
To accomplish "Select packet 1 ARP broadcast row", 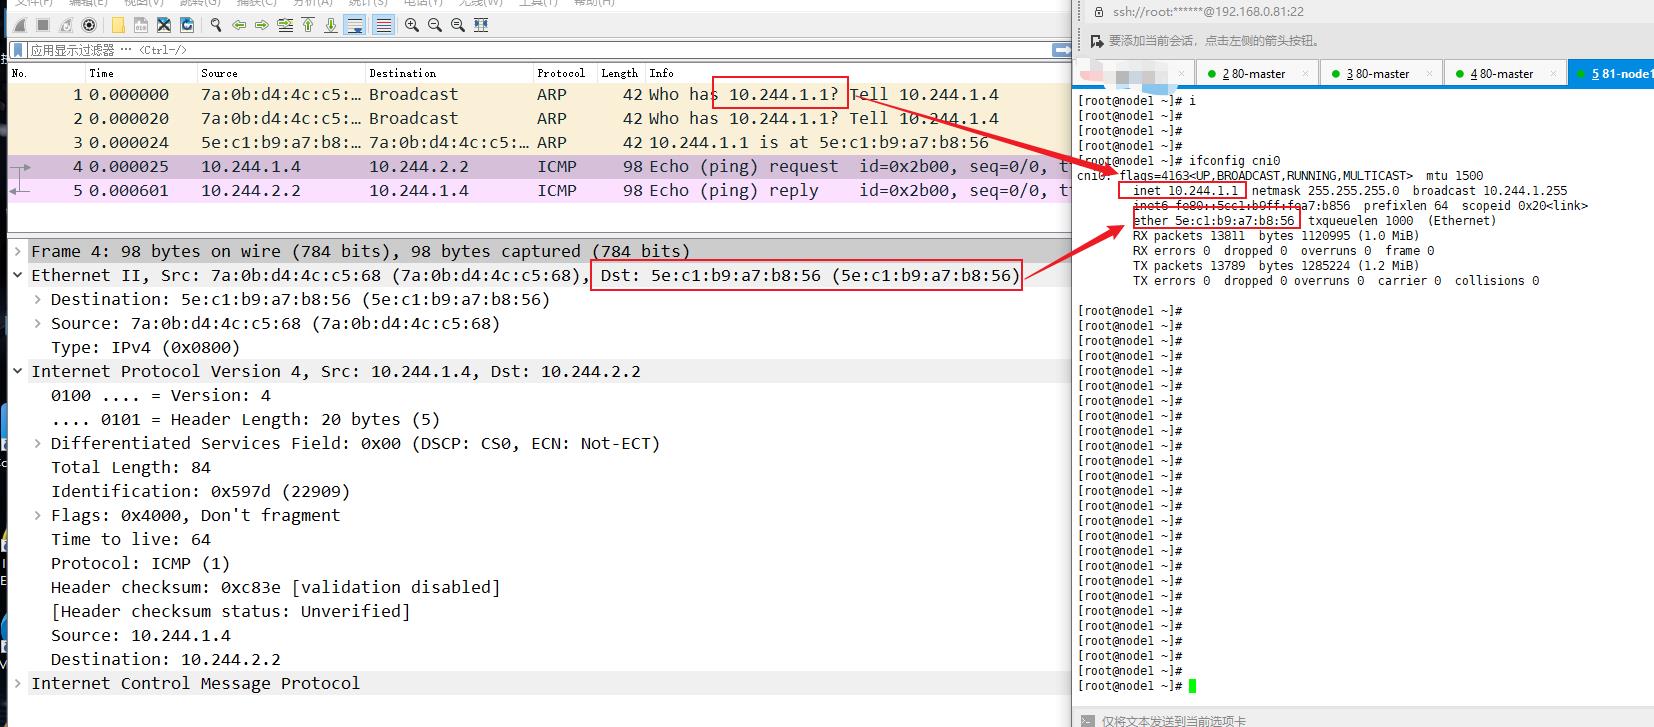I will (x=540, y=94).
